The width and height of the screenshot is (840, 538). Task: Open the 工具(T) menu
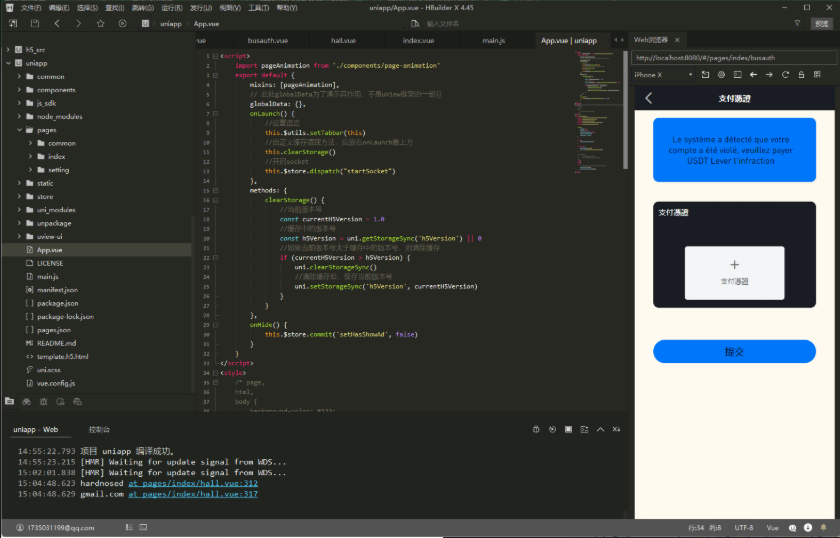coord(258,8)
